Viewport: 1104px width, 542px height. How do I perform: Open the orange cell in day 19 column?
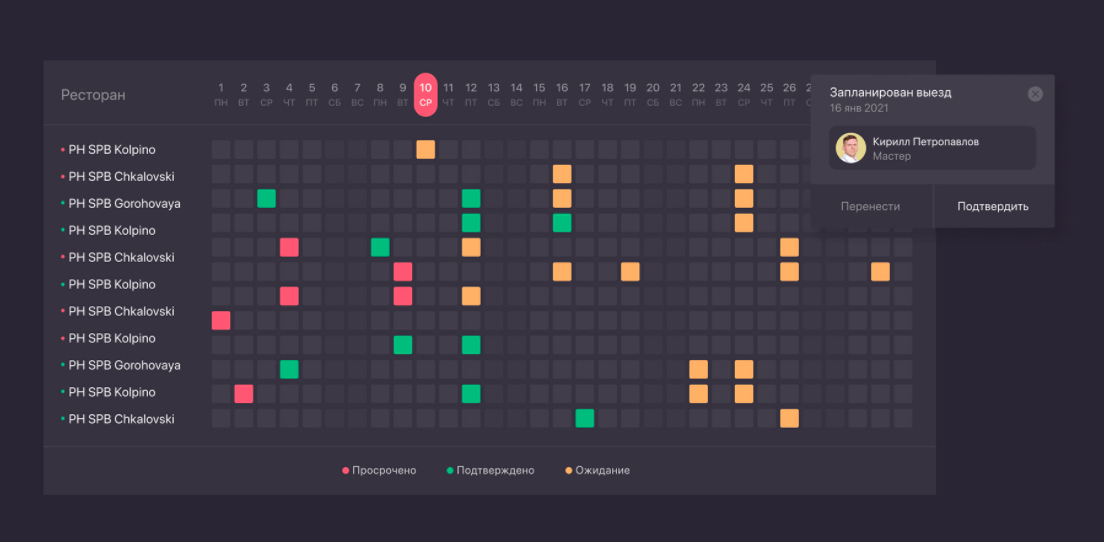(x=630, y=272)
